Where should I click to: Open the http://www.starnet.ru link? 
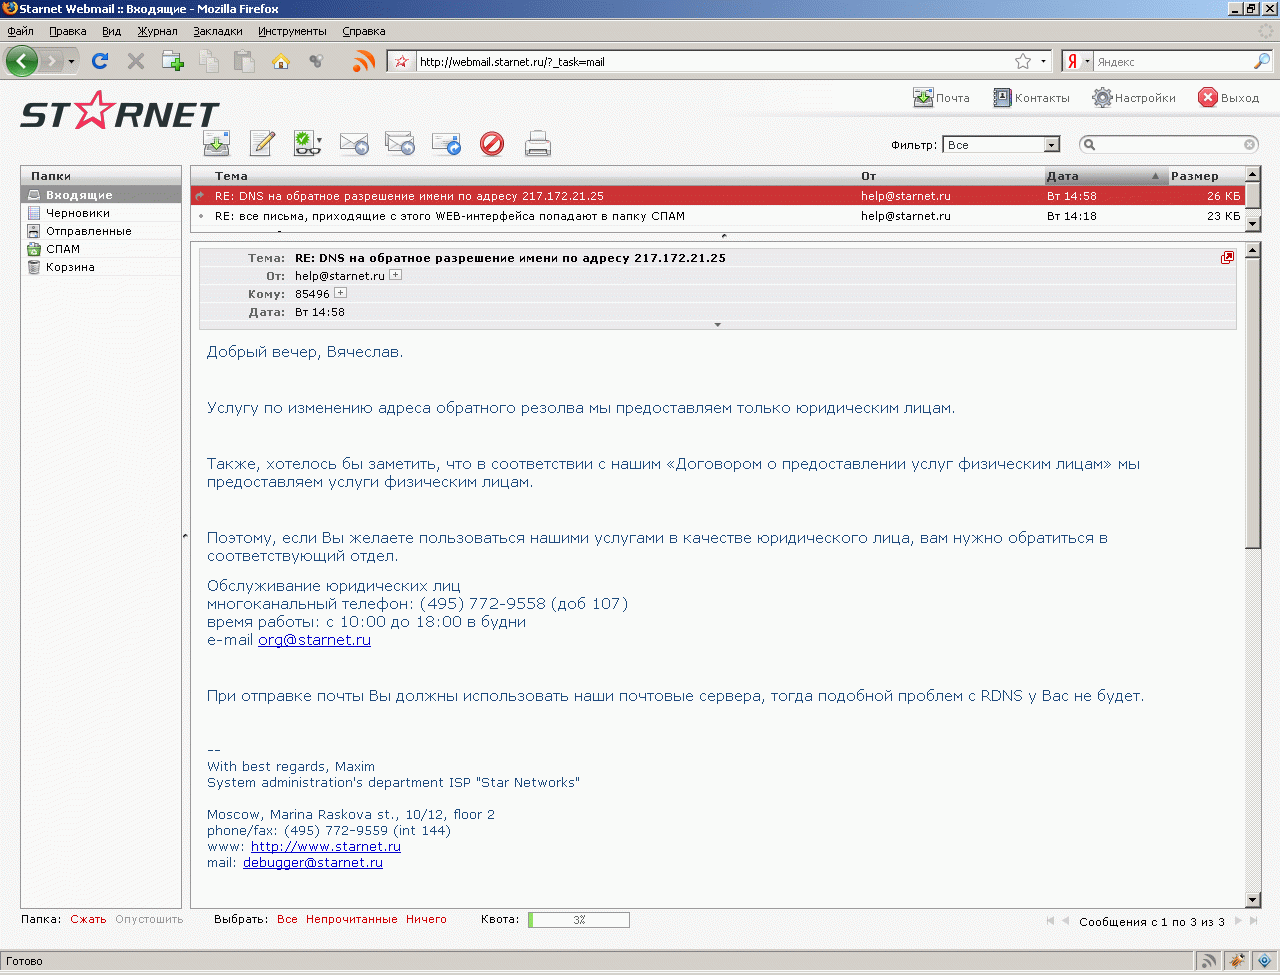point(326,846)
